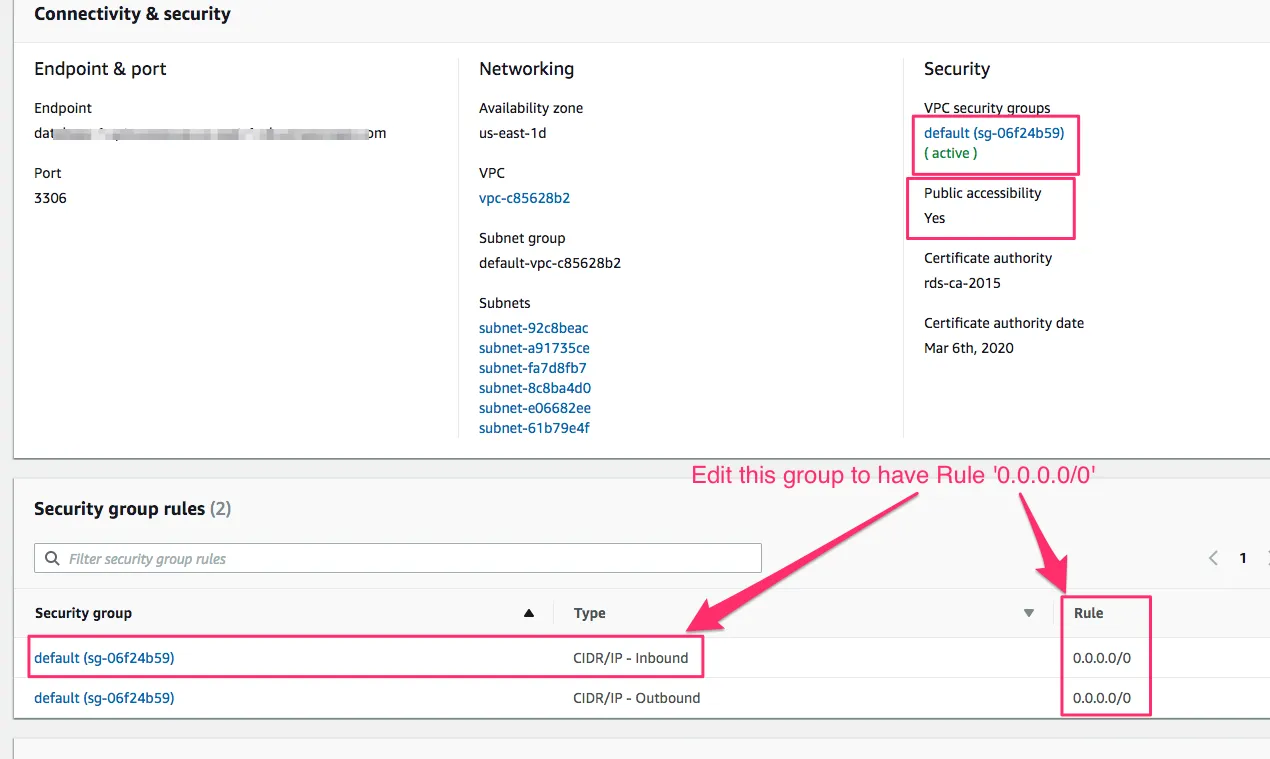1270x759 pixels.
Task: Open subnet-92c8beac subnet link
Action: 533,328
